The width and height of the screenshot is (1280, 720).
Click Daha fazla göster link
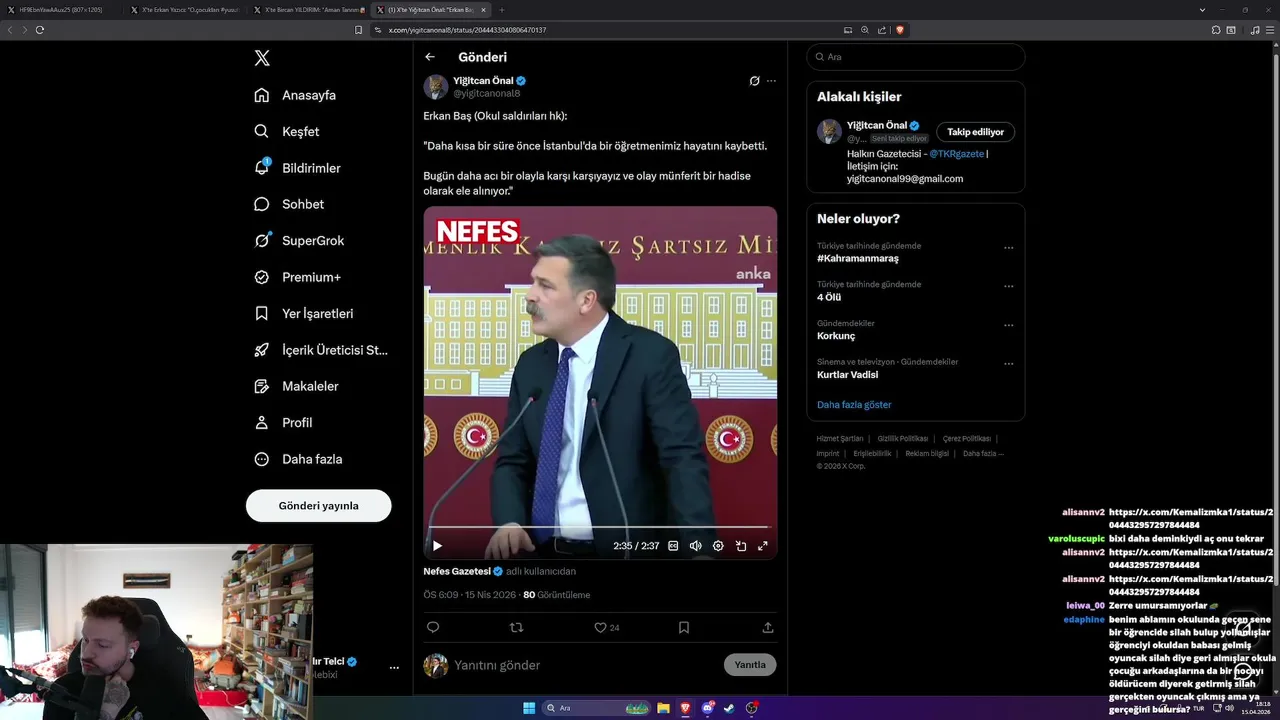854,405
